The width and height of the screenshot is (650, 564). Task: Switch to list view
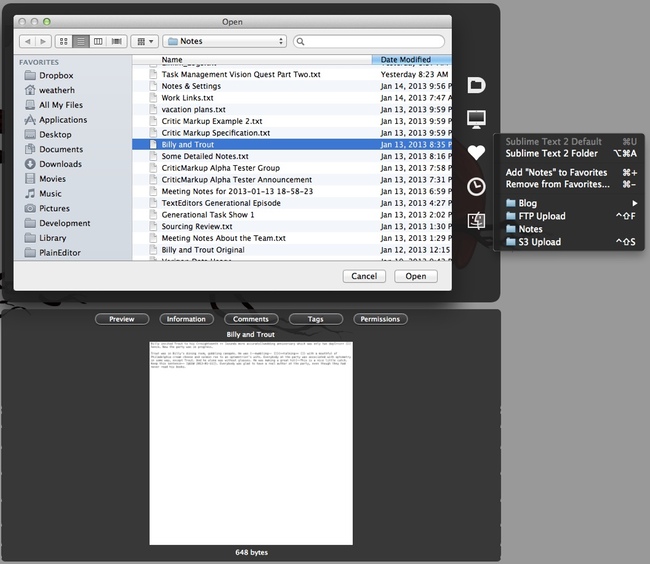coord(81,41)
